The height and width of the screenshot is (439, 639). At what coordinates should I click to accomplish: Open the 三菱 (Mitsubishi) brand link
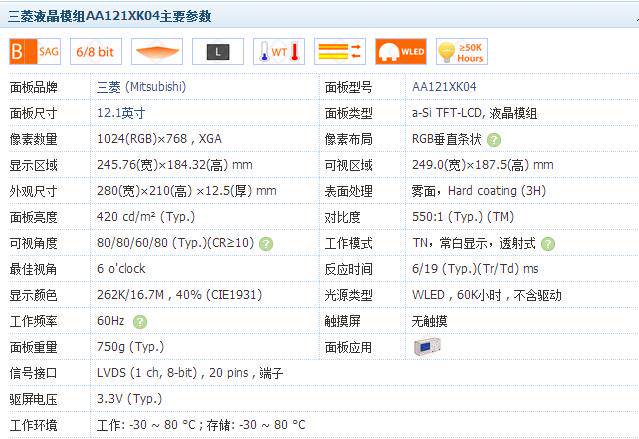[x=141, y=87]
